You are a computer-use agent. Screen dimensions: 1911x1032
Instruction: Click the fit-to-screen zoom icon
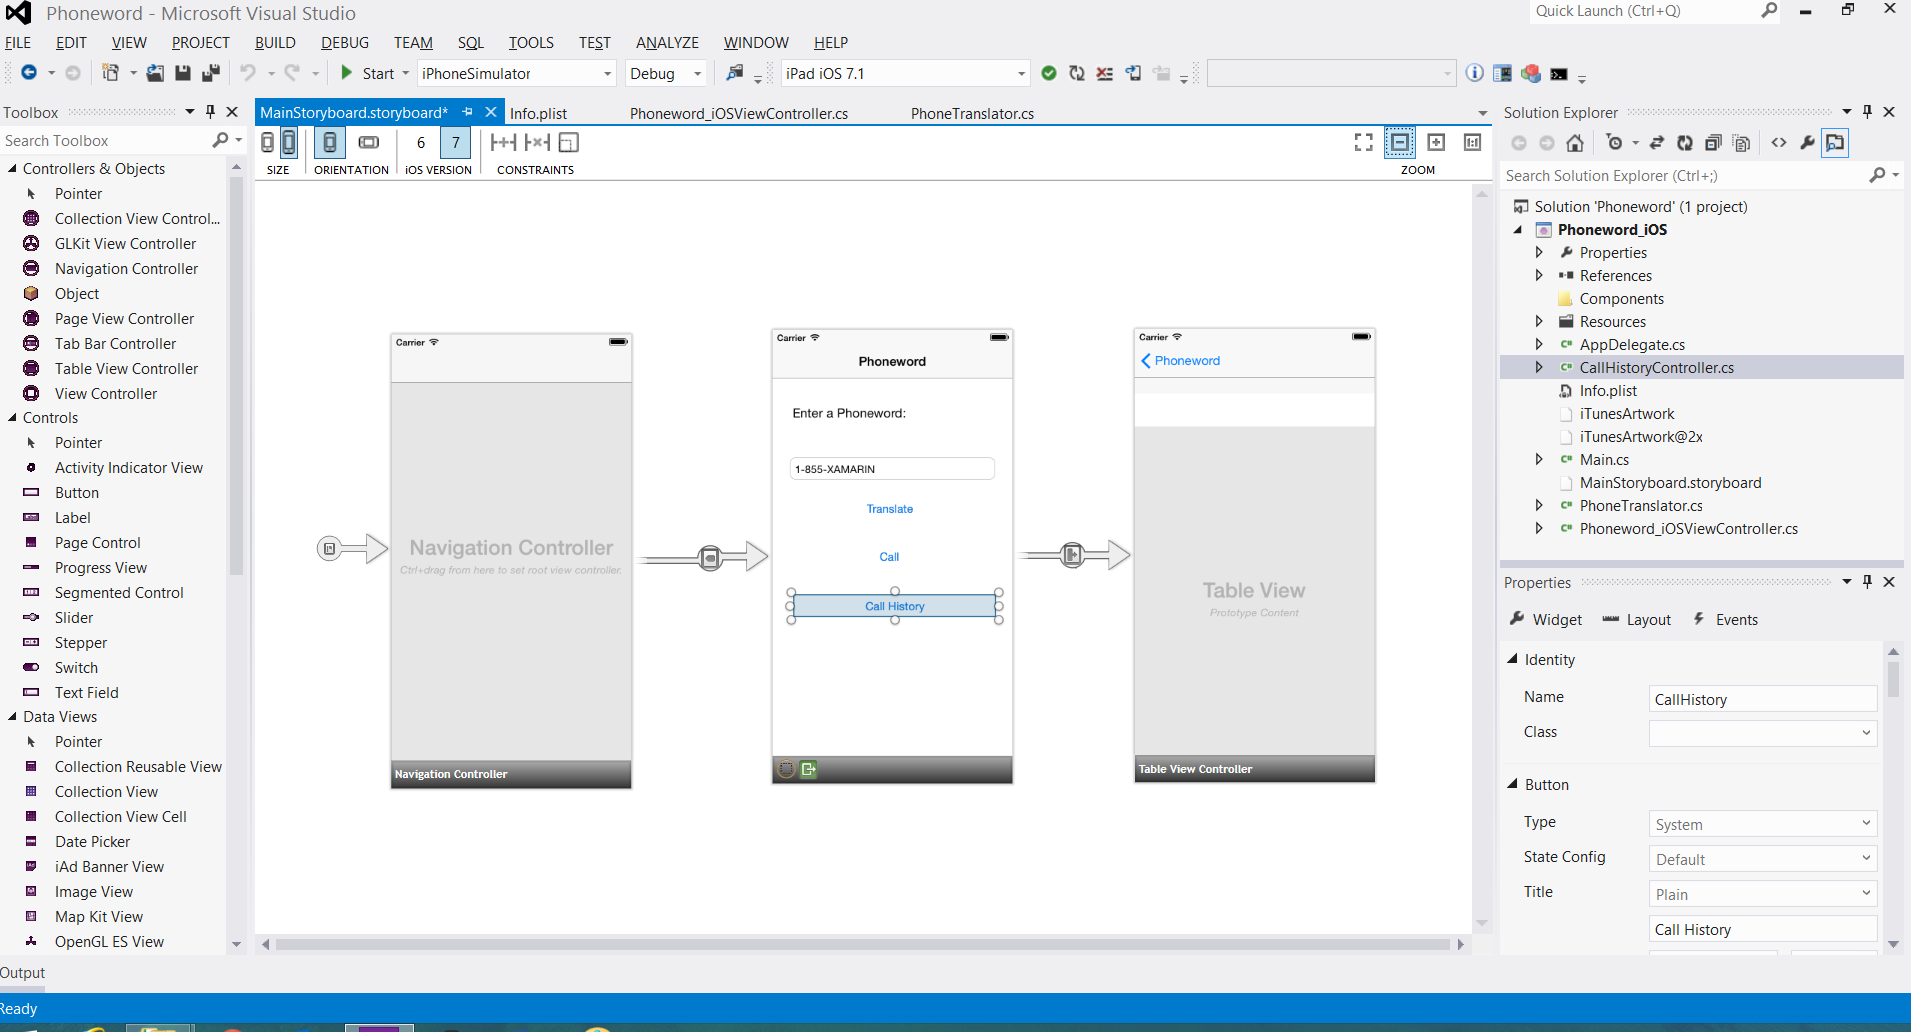click(1363, 143)
